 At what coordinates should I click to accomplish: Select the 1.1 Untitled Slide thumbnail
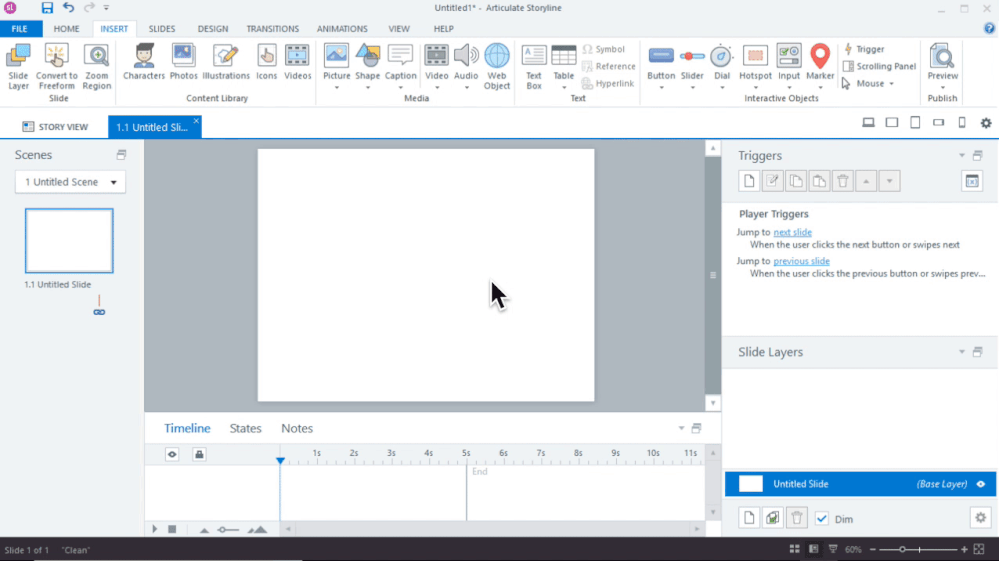tap(69, 241)
